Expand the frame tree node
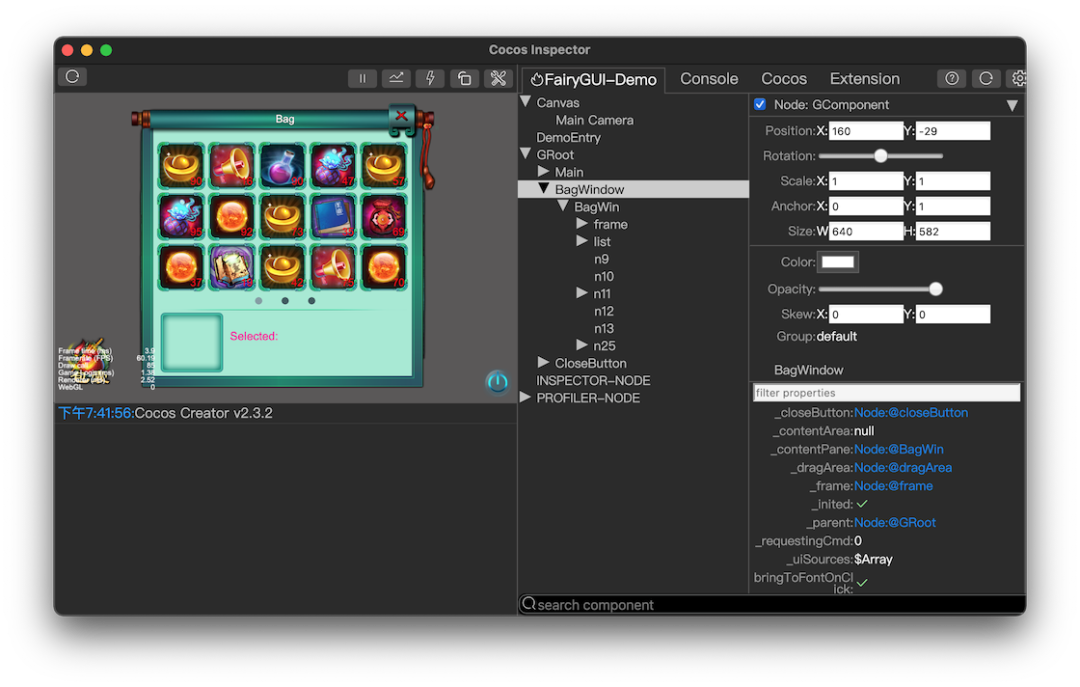The width and height of the screenshot is (1080, 687). 582,223
